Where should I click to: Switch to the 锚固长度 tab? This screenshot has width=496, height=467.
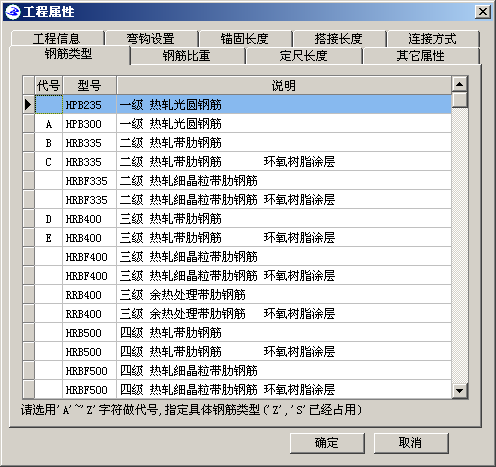(x=245, y=39)
